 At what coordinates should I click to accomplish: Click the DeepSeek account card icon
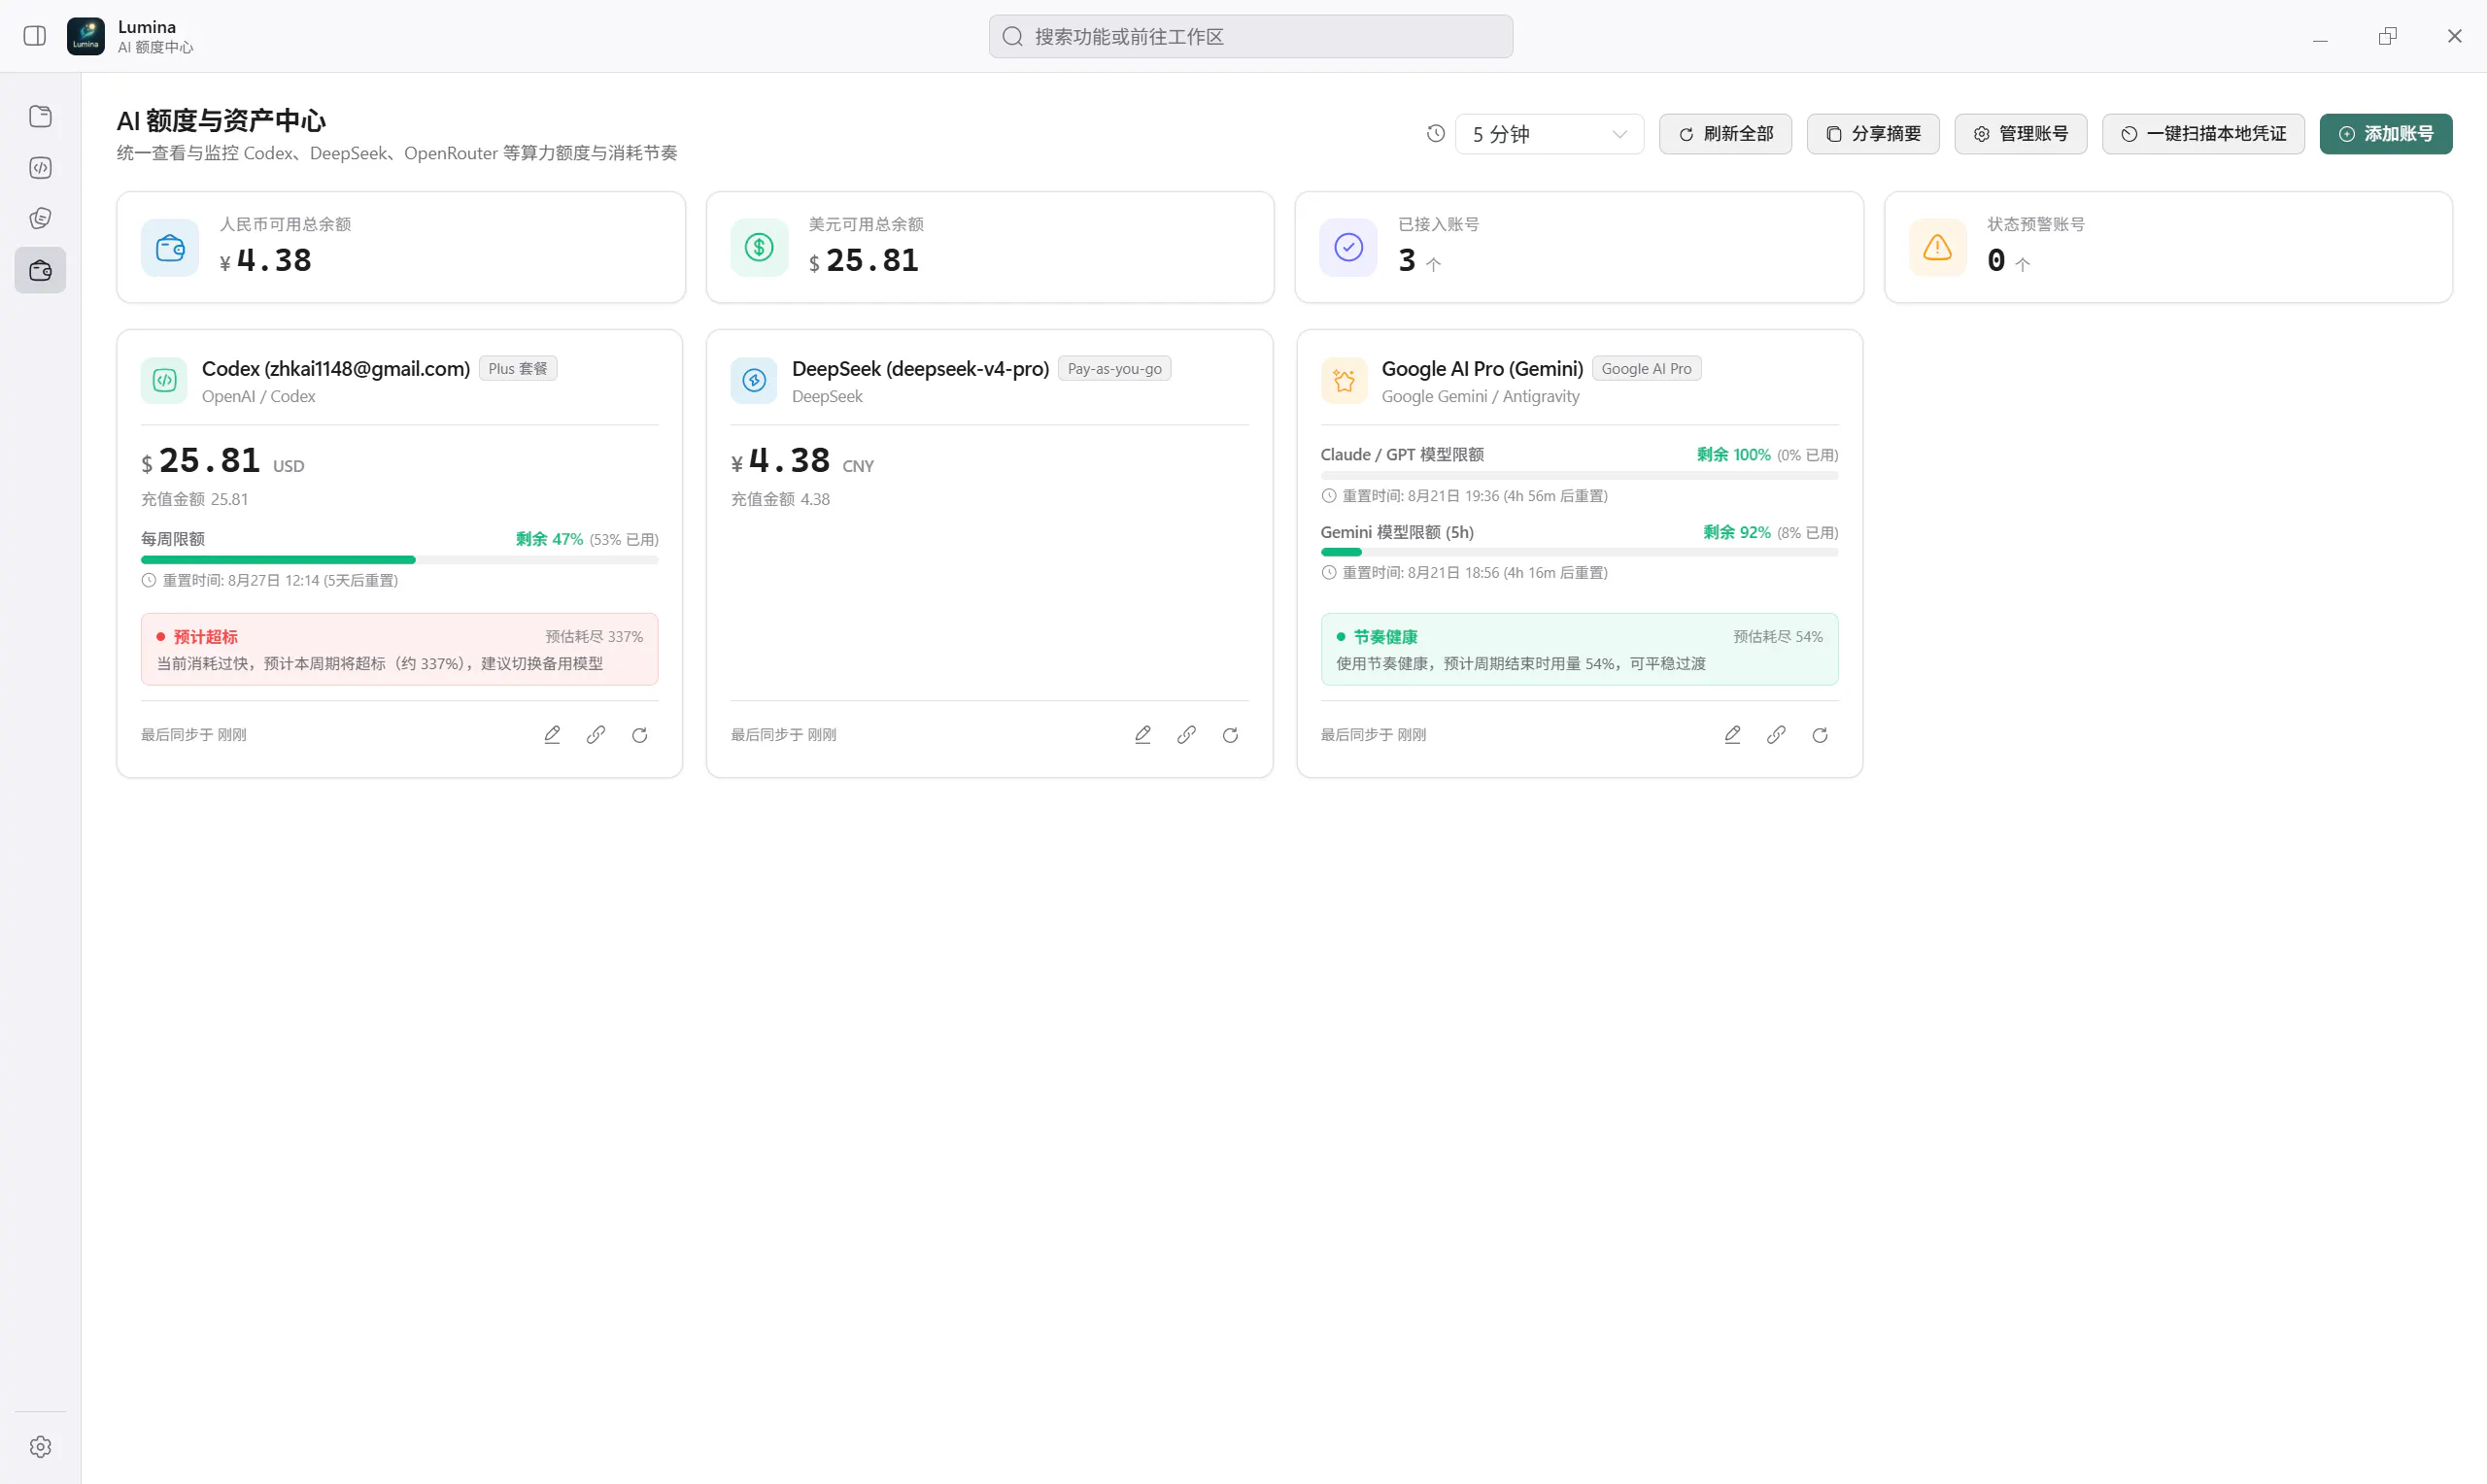[x=754, y=381]
